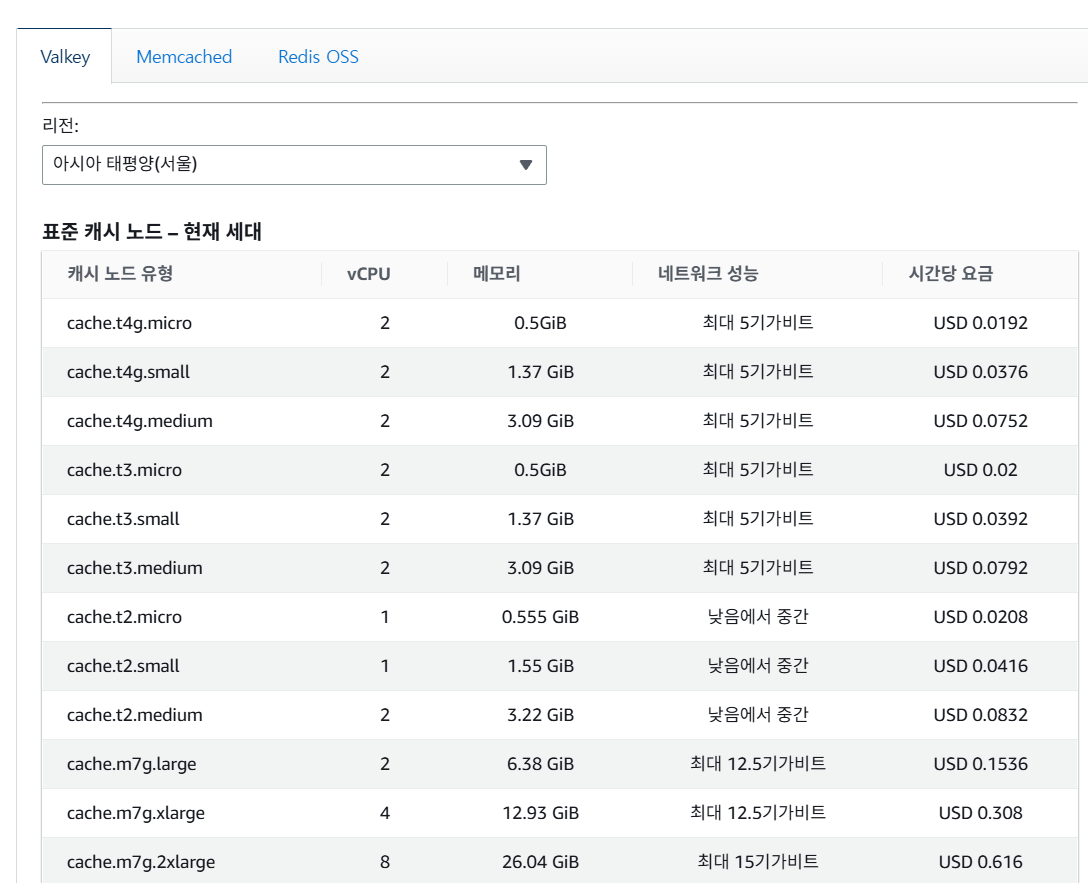Click 최대 15기가비트 network performance cell
The width and height of the screenshot is (1088, 883).
pos(758,862)
